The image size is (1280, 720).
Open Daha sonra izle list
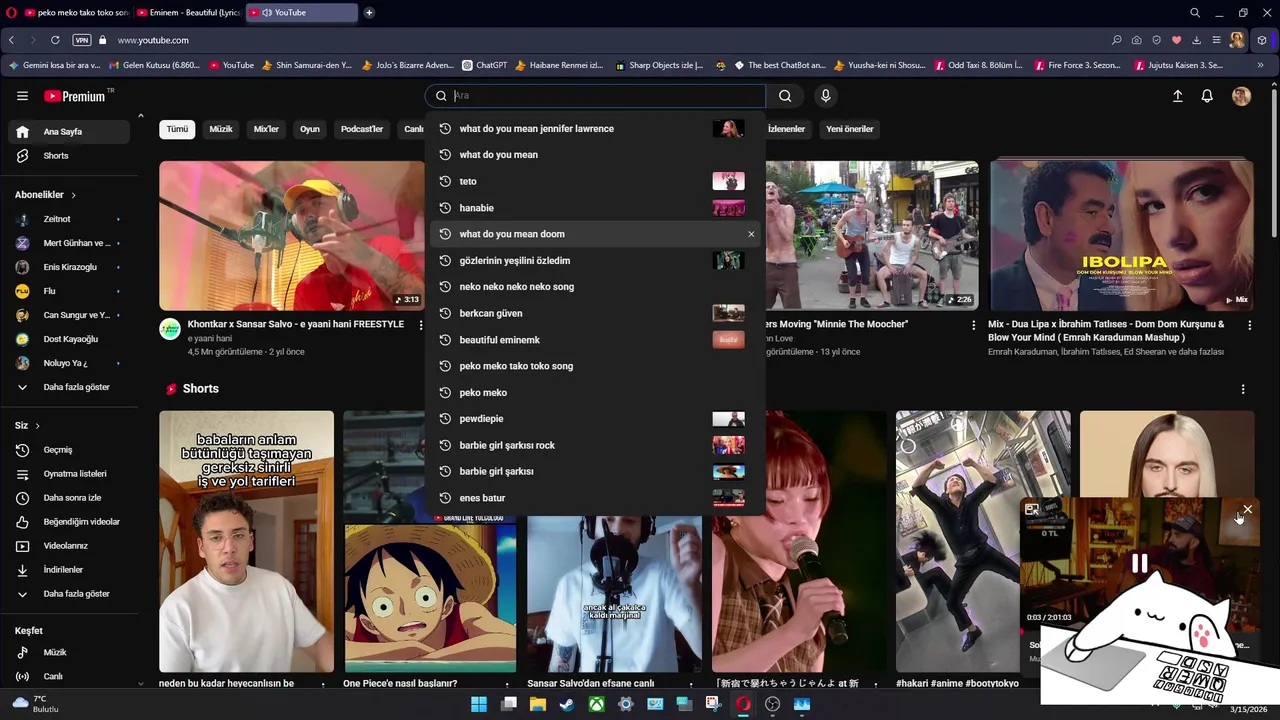point(69,498)
